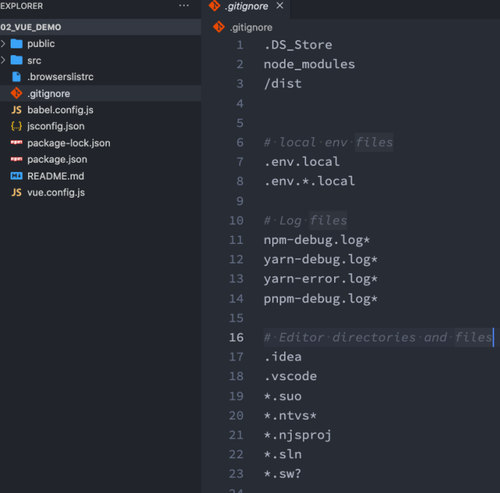Screen dimensions: 500x493
Task: Click the JS icon for babel.config.js
Action: click(x=16, y=110)
